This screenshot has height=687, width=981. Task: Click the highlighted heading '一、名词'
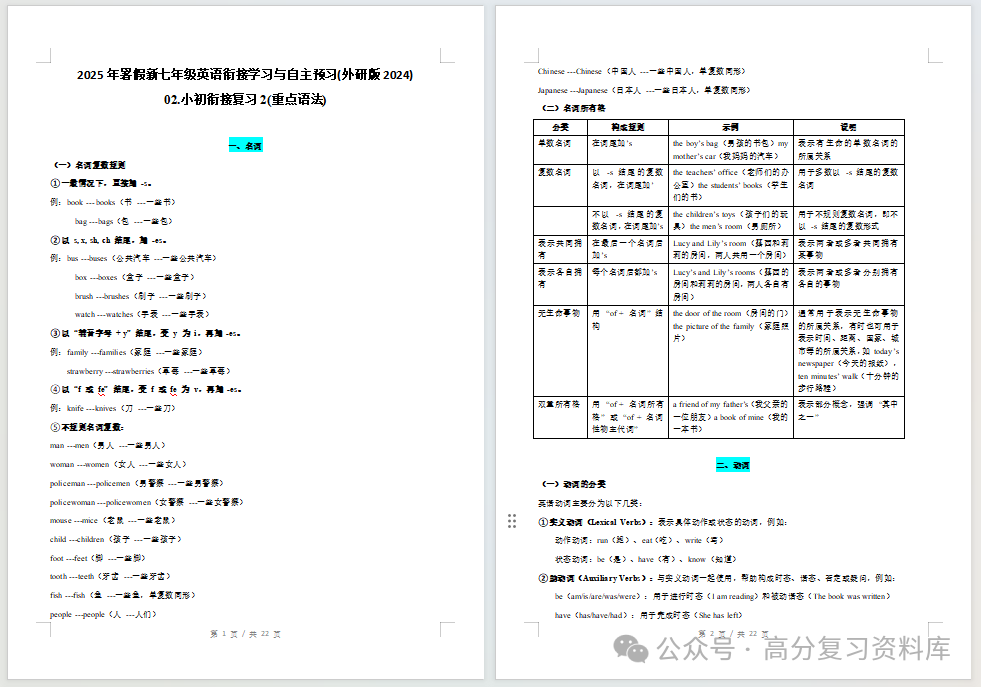click(x=245, y=146)
